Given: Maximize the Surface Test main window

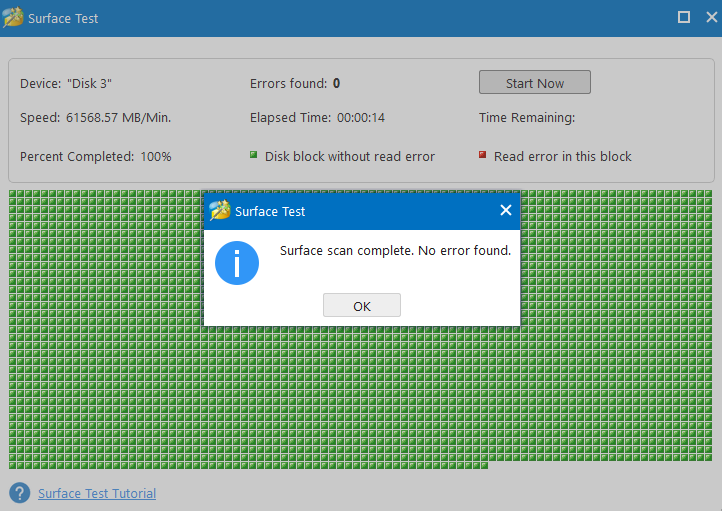Looking at the screenshot, I should click(x=684, y=17).
